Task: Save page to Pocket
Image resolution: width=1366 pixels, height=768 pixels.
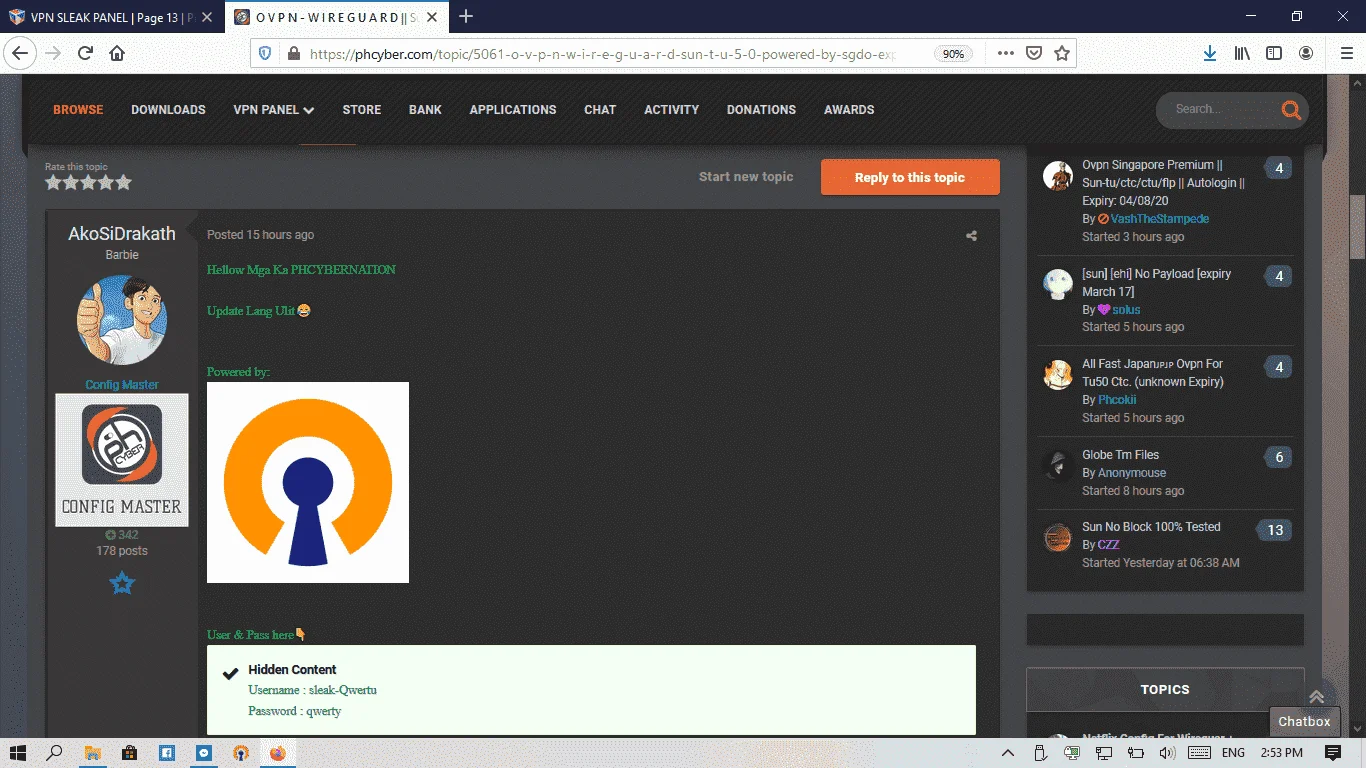Action: (x=1035, y=53)
